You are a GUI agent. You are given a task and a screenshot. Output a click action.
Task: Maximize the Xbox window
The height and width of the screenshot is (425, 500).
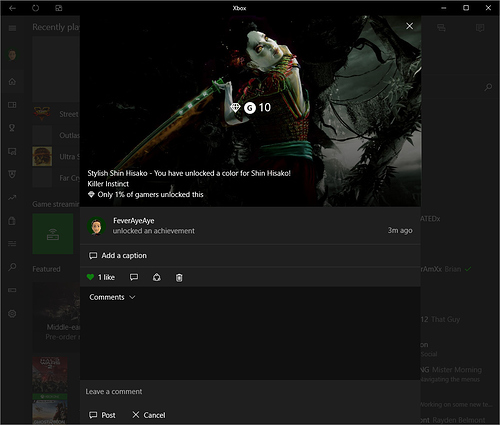pyautogui.click(x=466, y=8)
